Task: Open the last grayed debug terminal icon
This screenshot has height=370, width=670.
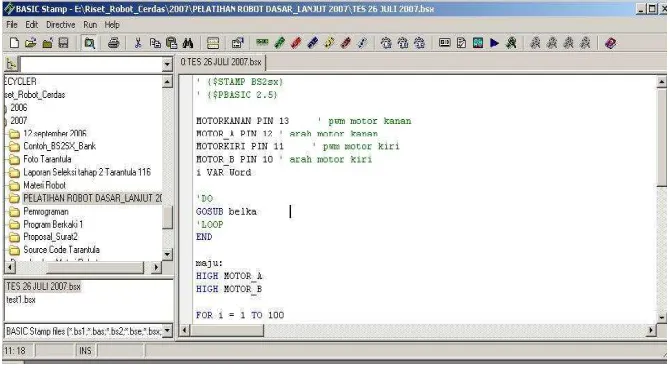Action: click(x=585, y=43)
